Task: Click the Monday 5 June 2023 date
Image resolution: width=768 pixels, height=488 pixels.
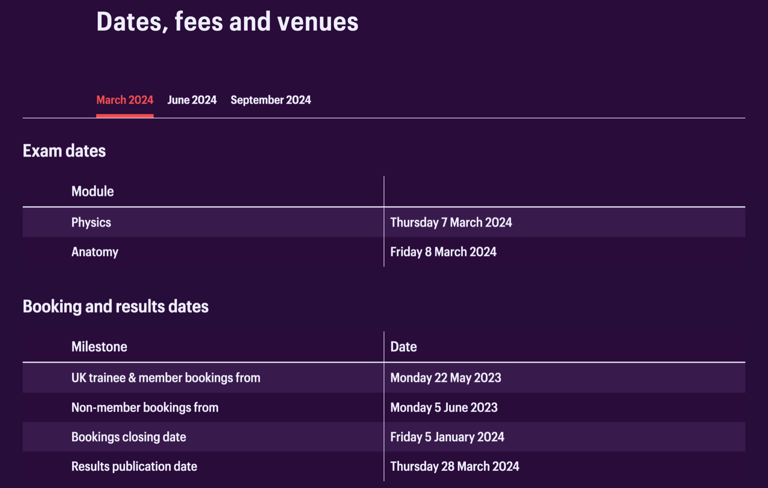Action: coord(443,408)
